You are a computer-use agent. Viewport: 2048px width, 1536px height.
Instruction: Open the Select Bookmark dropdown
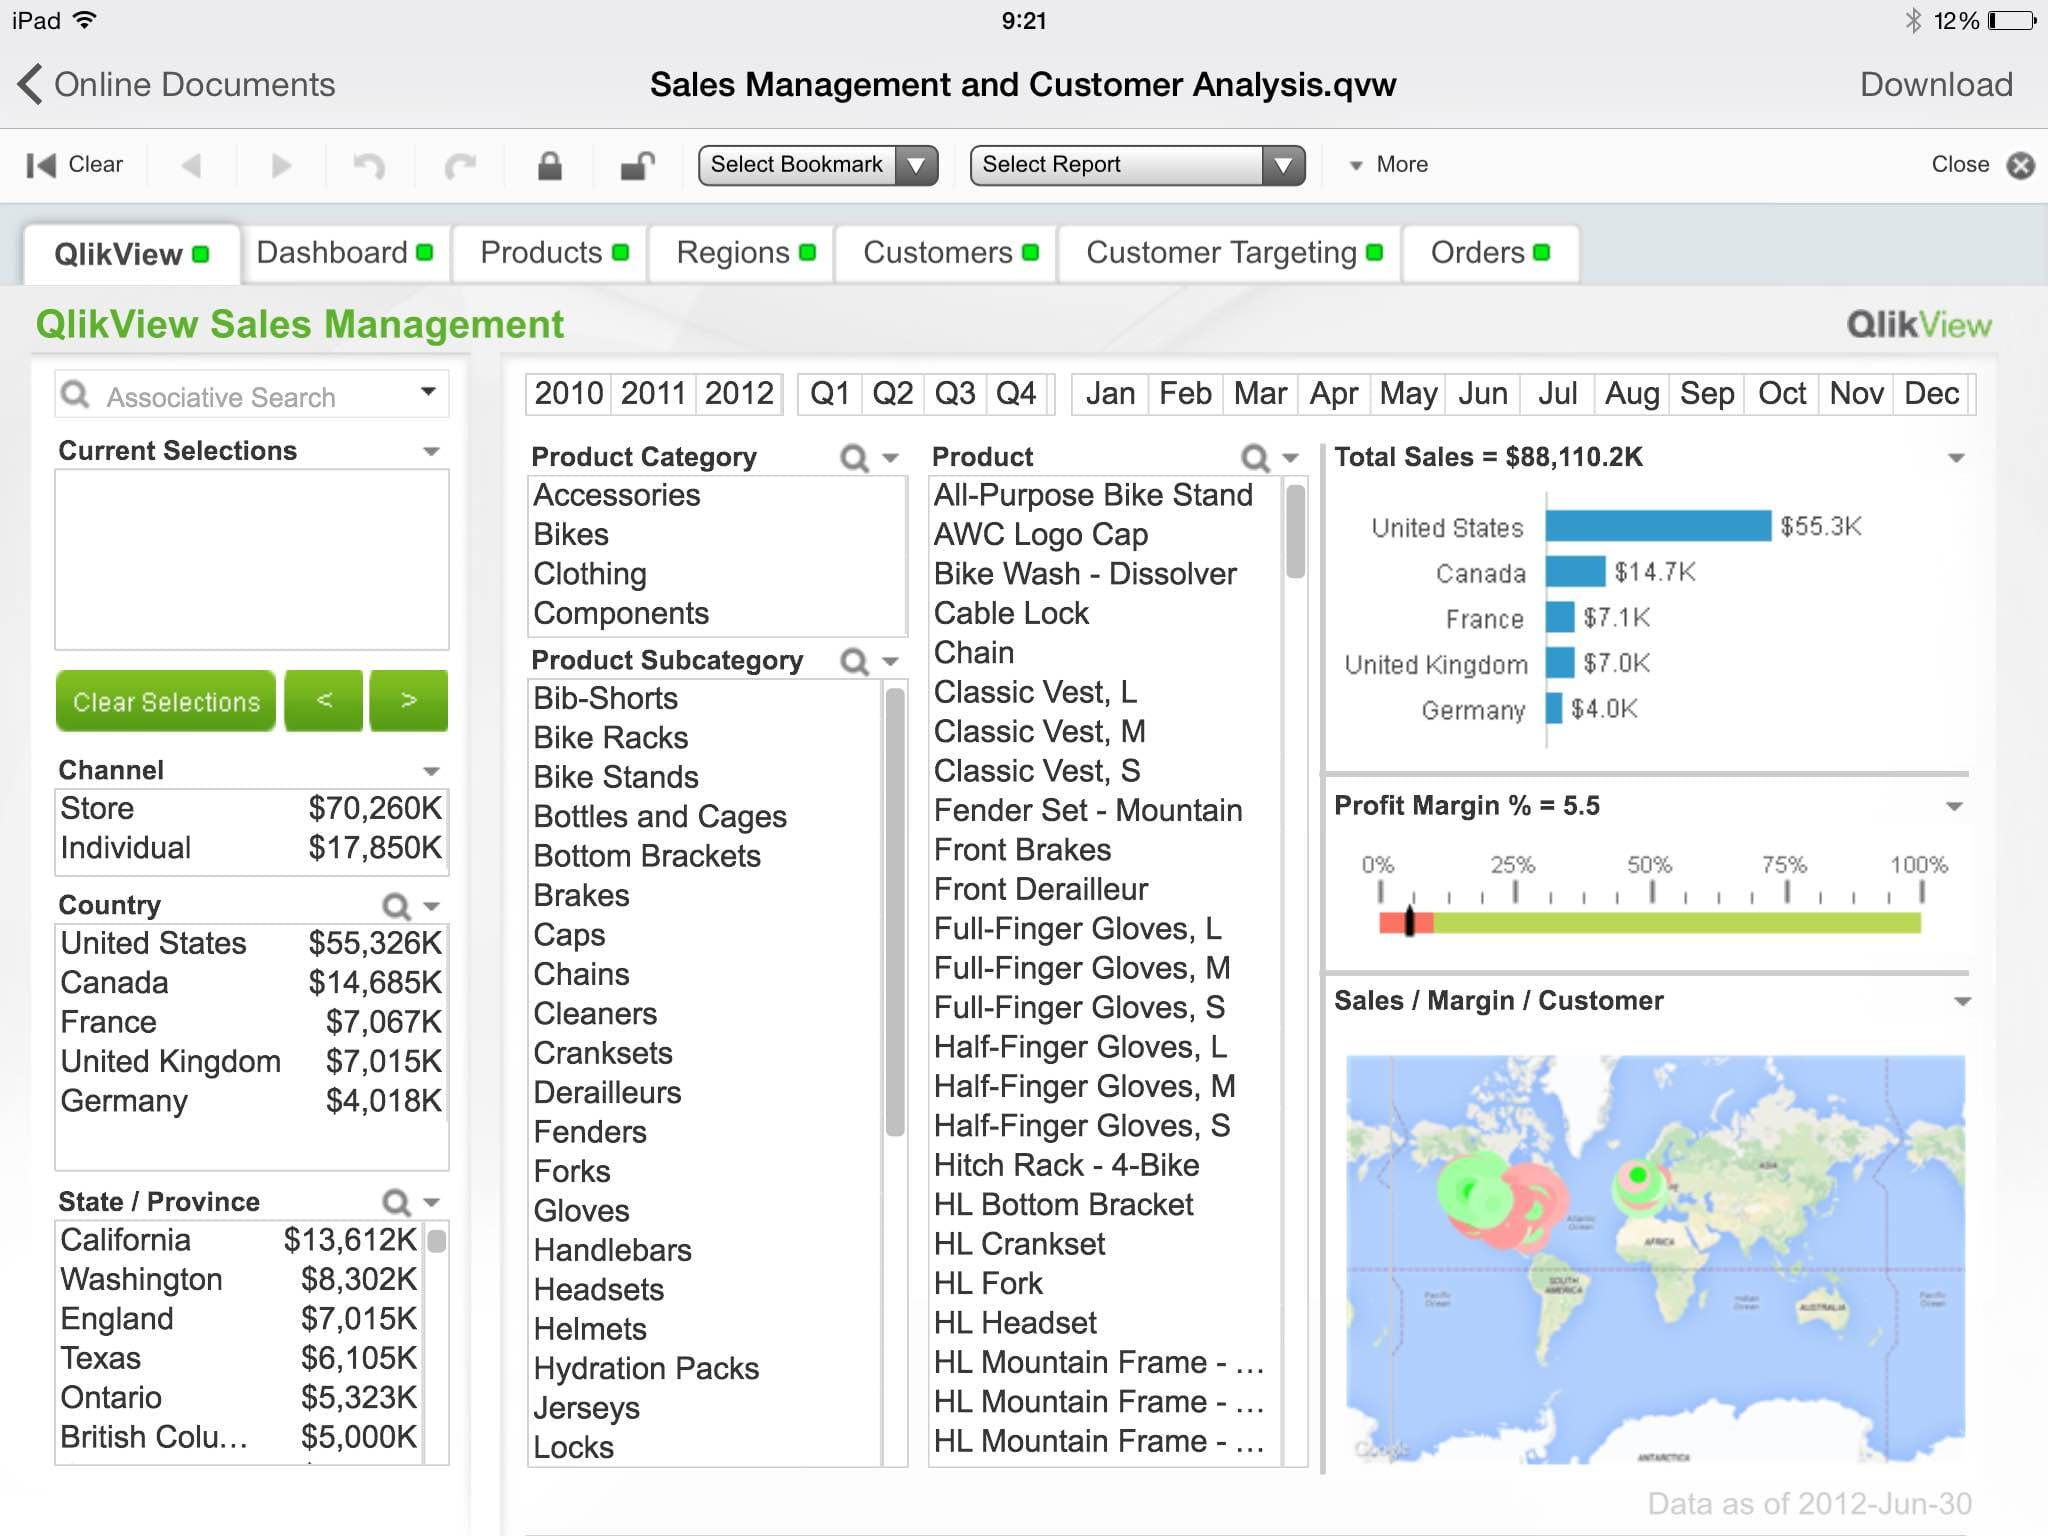coord(817,165)
